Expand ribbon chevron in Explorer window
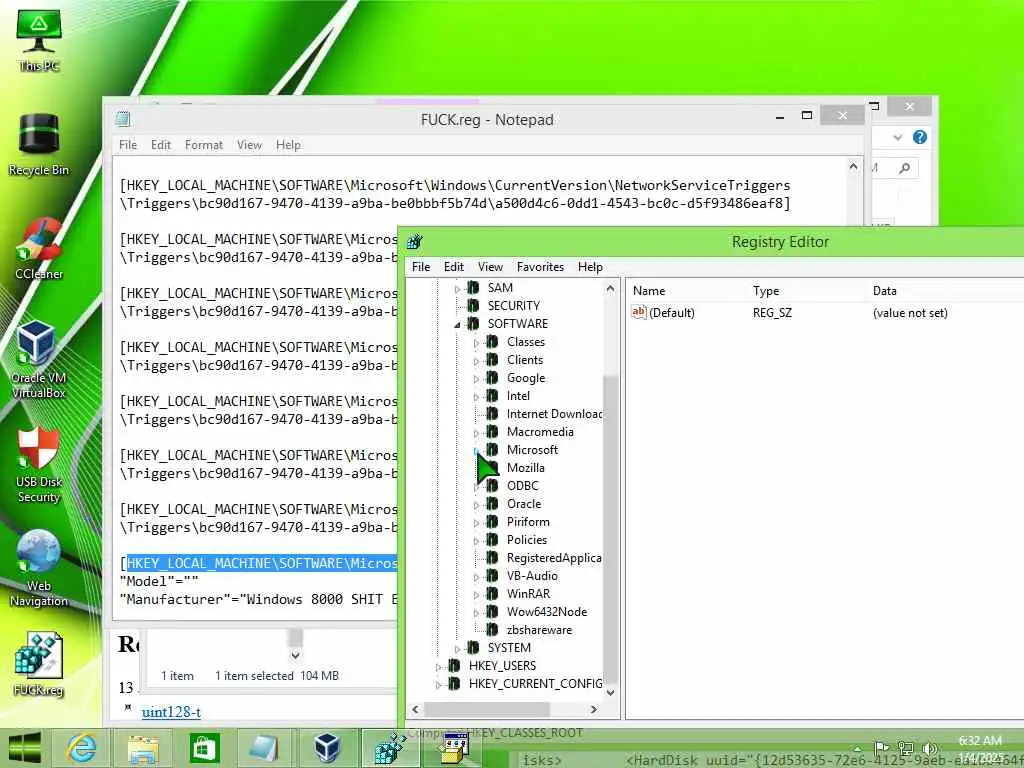Viewport: 1024px width, 768px height. point(898,137)
